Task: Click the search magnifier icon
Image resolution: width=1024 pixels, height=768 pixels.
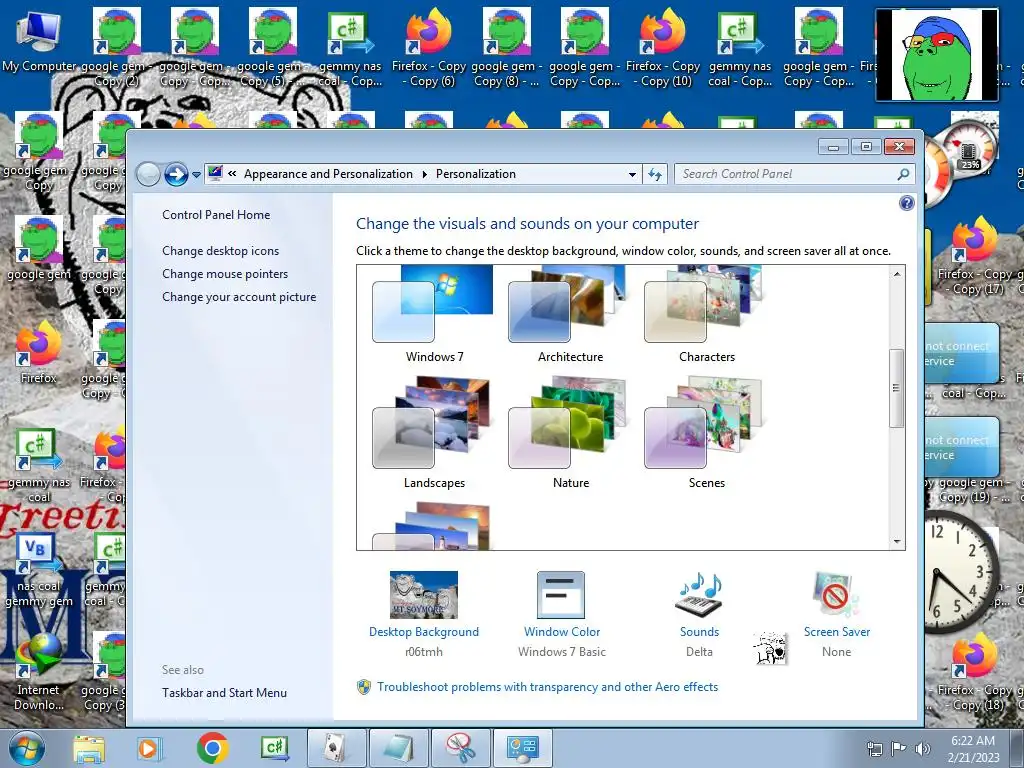Action: coord(903,174)
